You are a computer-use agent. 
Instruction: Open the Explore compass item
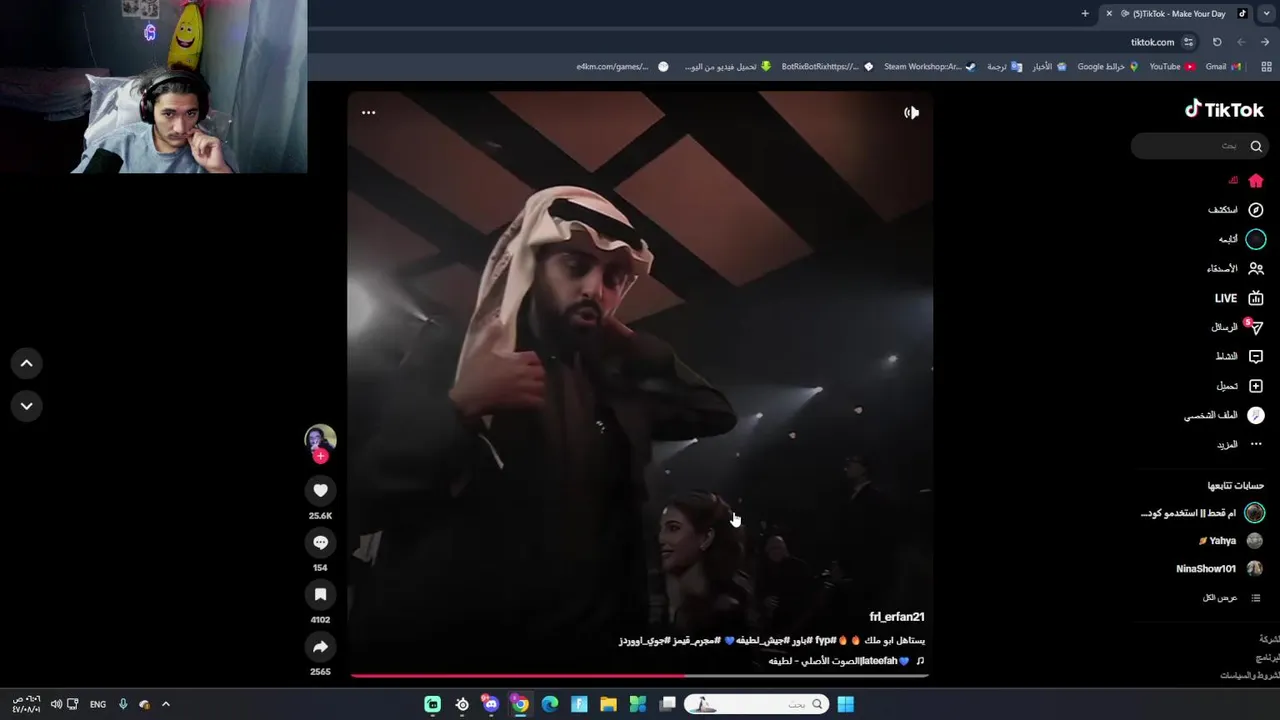click(1236, 210)
